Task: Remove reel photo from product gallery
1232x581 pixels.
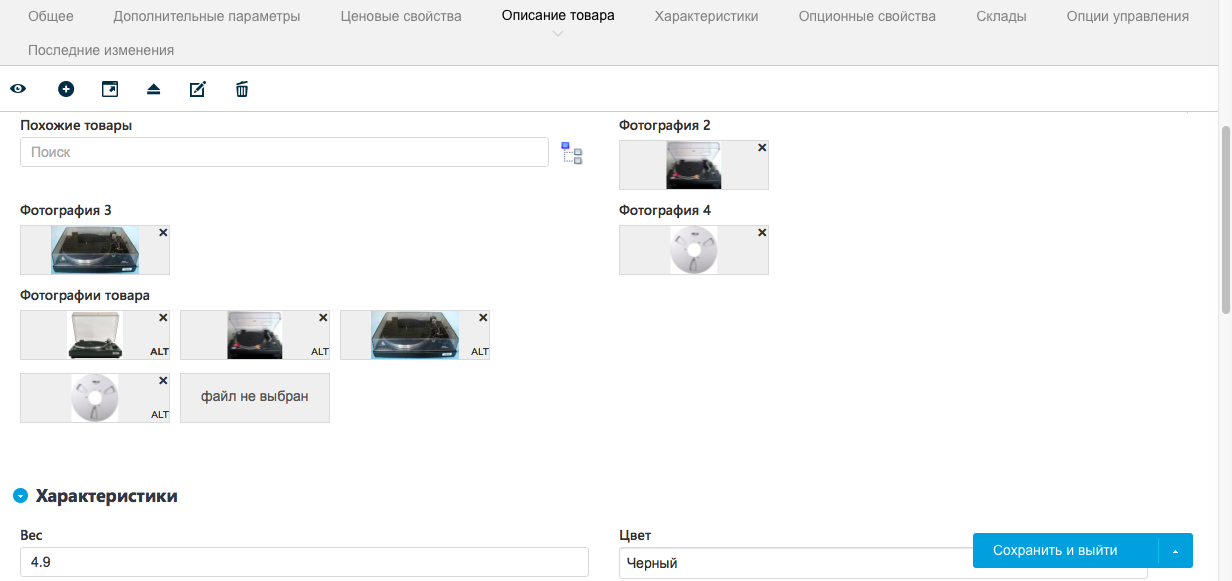Action: [x=163, y=380]
